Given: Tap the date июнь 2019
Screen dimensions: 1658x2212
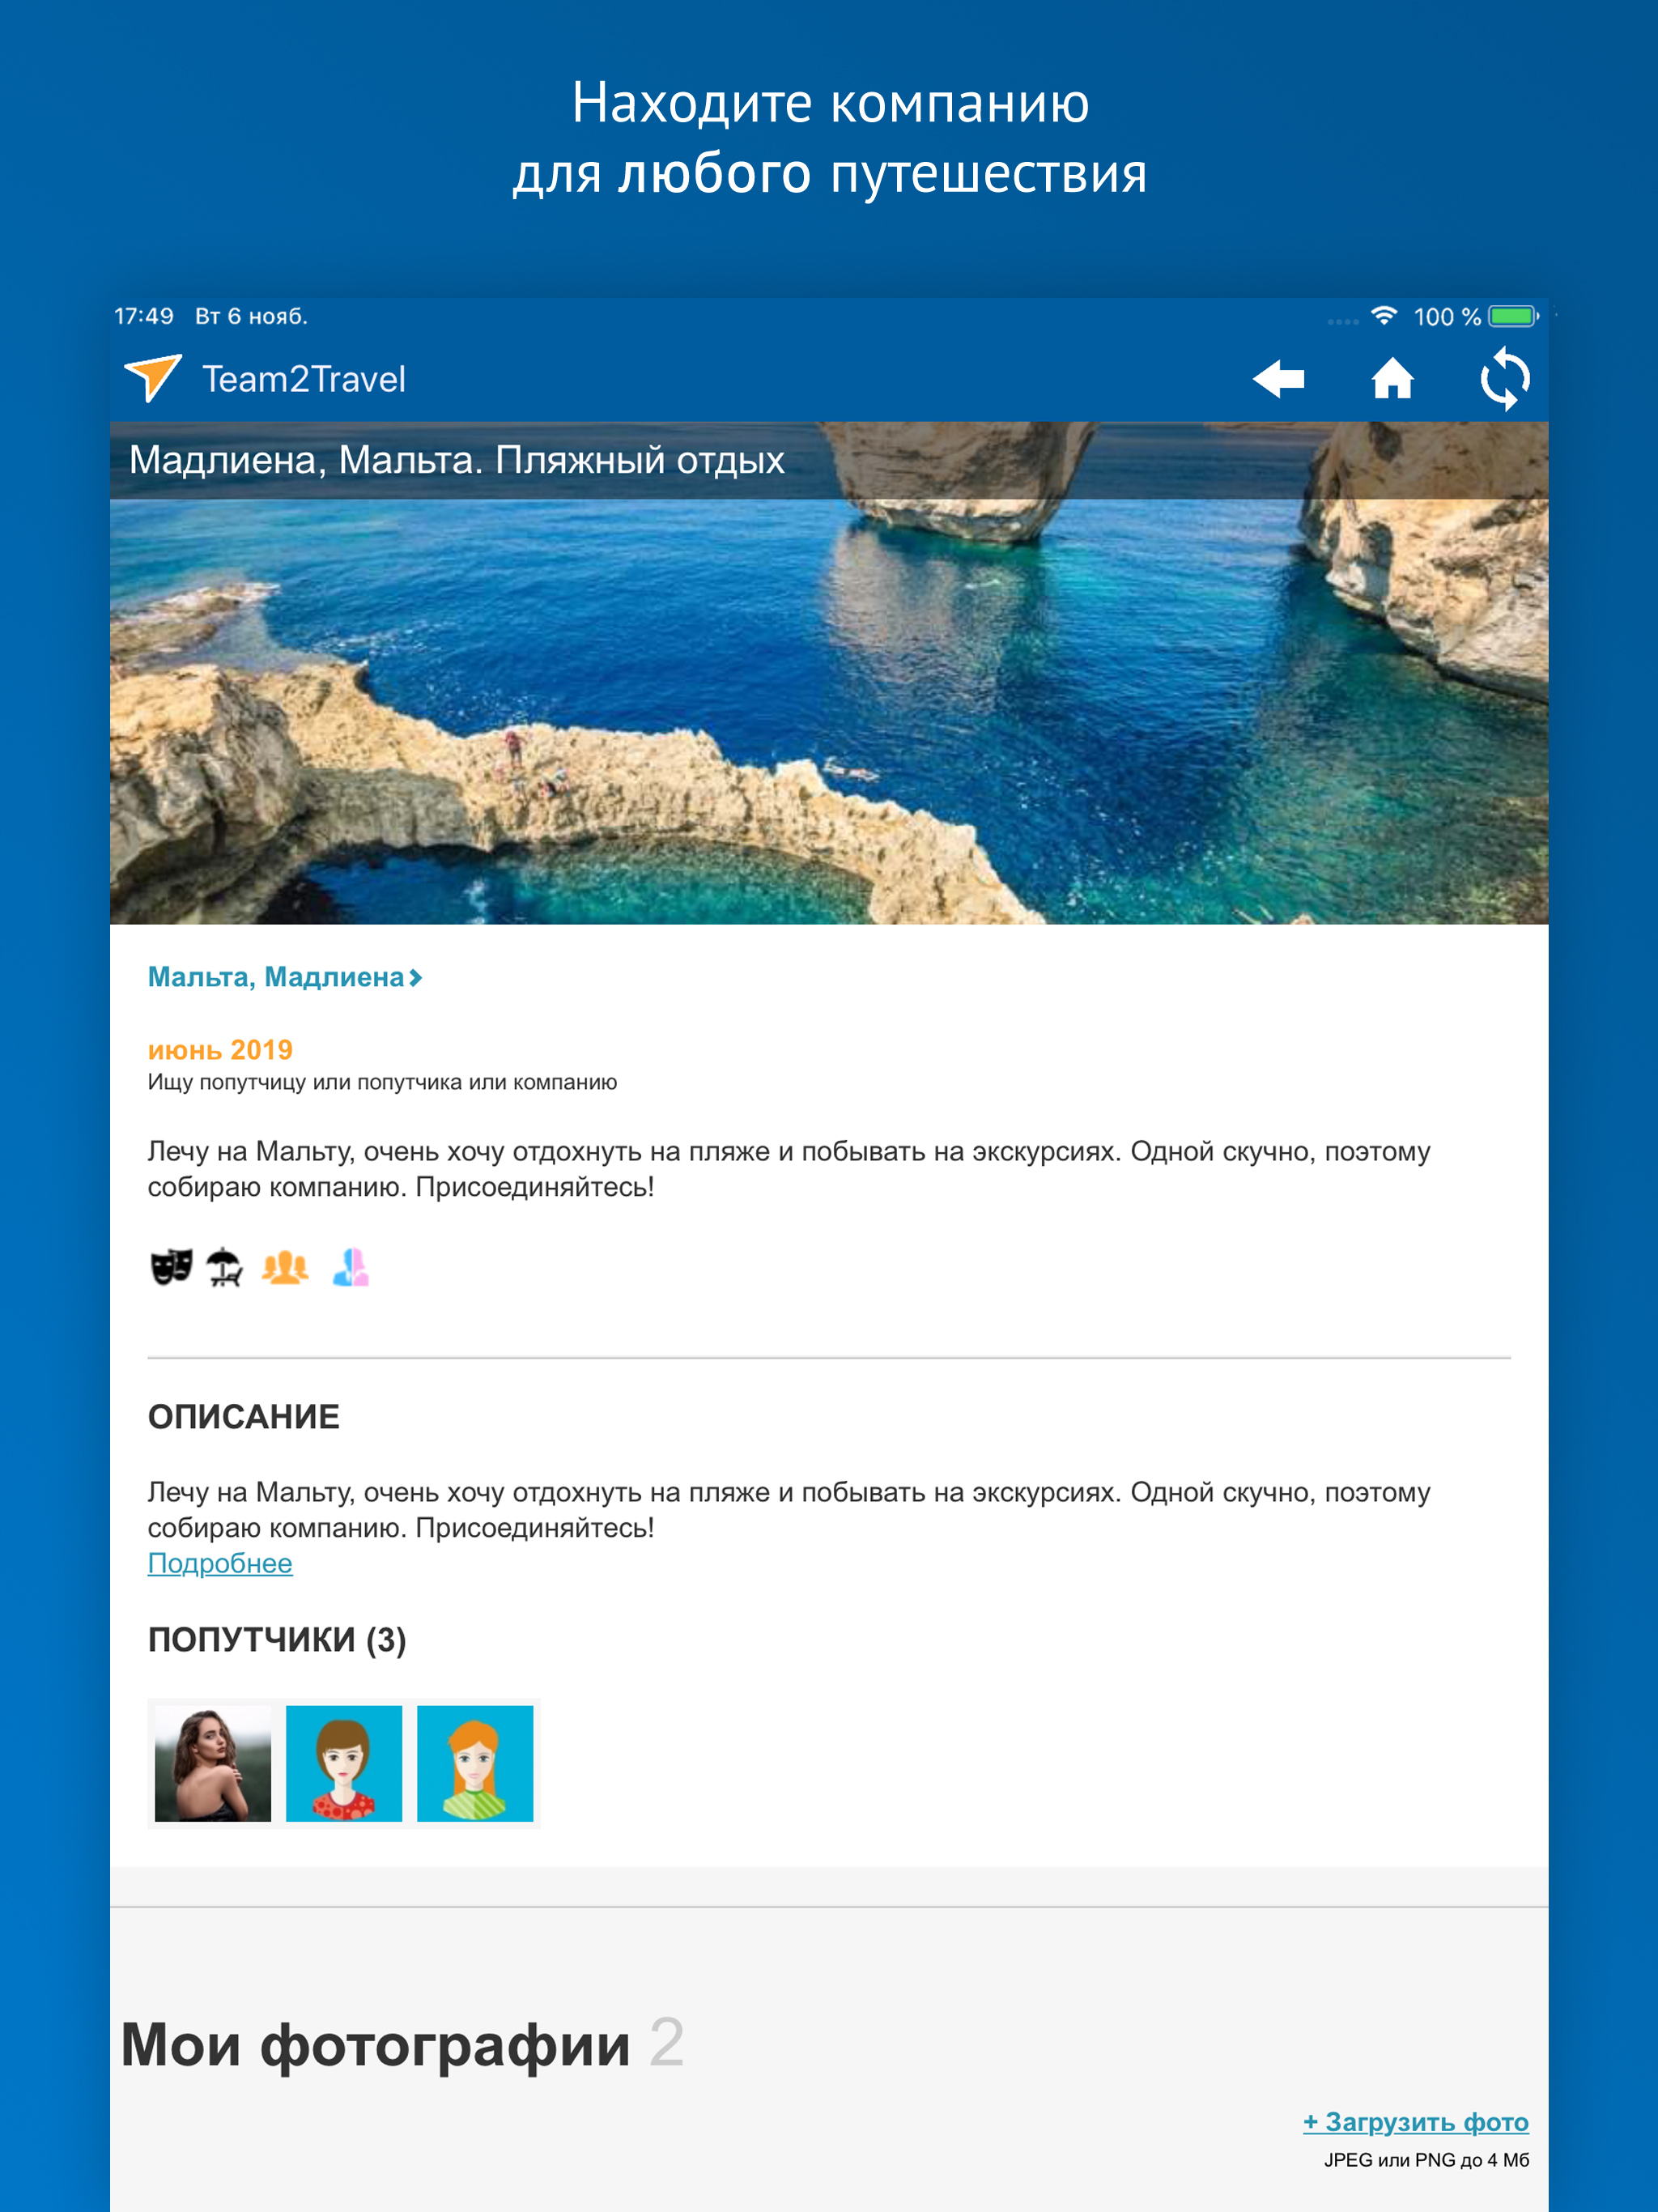Looking at the screenshot, I should click(x=220, y=1049).
